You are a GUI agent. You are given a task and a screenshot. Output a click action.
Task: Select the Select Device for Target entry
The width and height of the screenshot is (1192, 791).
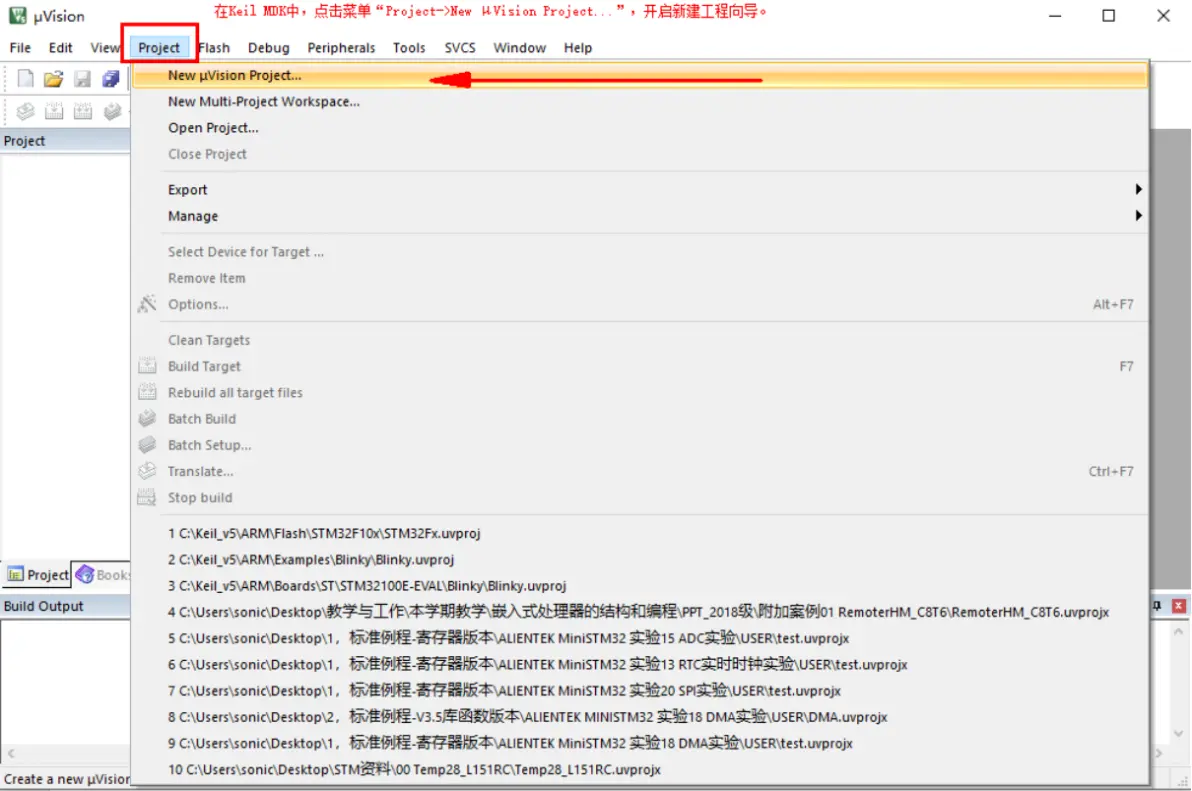click(x=639, y=252)
